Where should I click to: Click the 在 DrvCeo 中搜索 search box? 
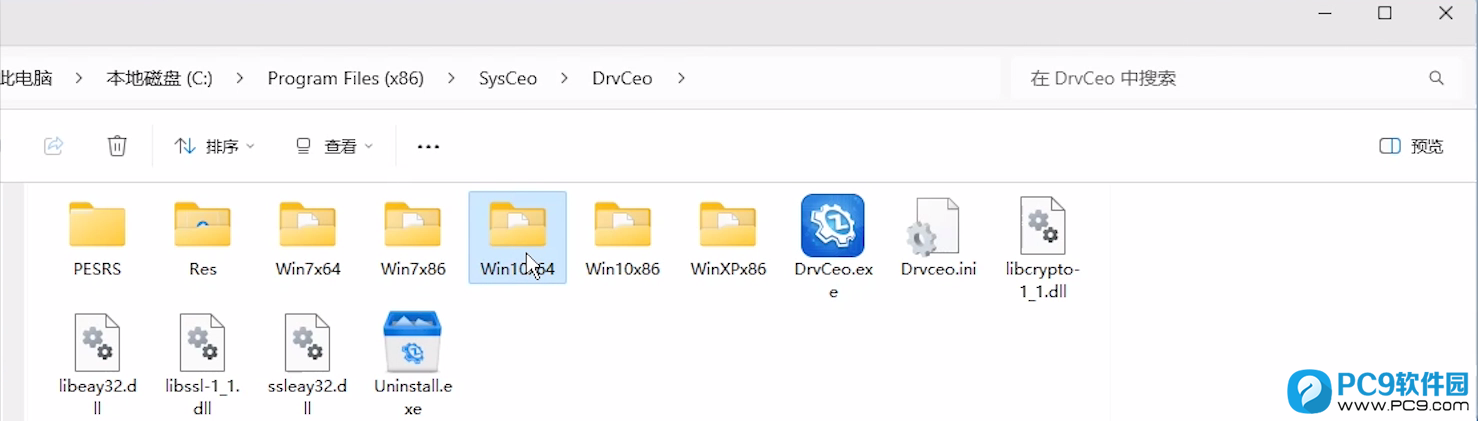coord(1220,78)
